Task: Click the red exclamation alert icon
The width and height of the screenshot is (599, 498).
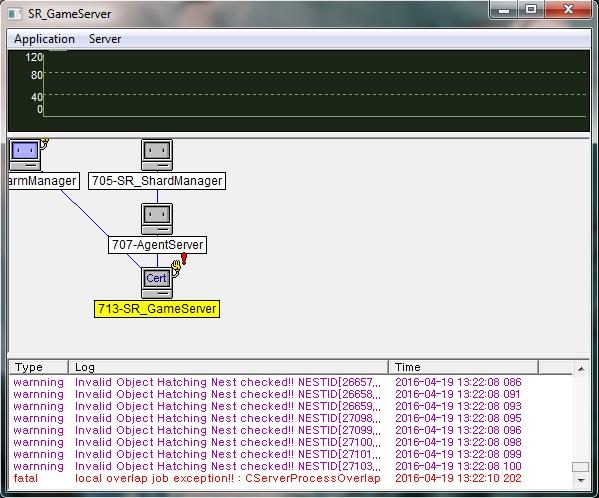Action: pos(184,259)
